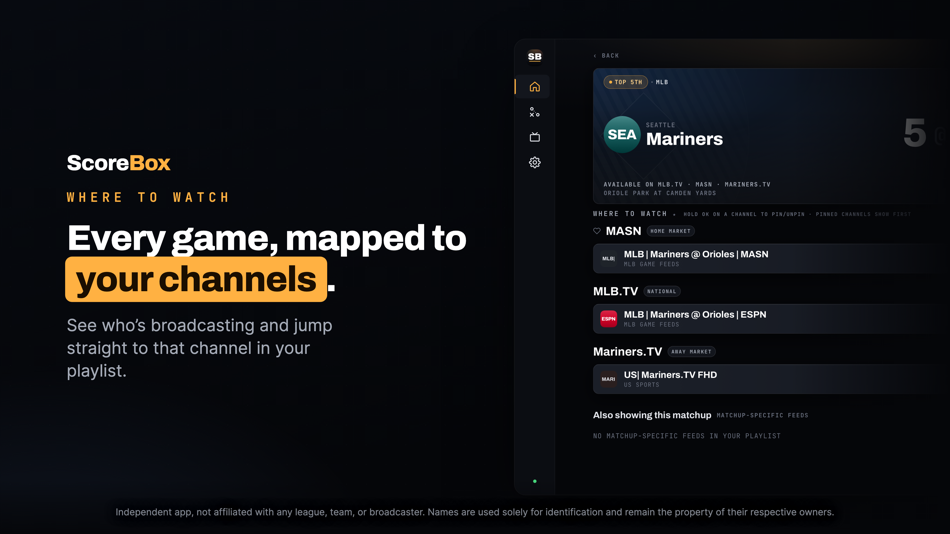Click the AWAY MARKET tag
950x534 pixels.
pyautogui.click(x=691, y=352)
